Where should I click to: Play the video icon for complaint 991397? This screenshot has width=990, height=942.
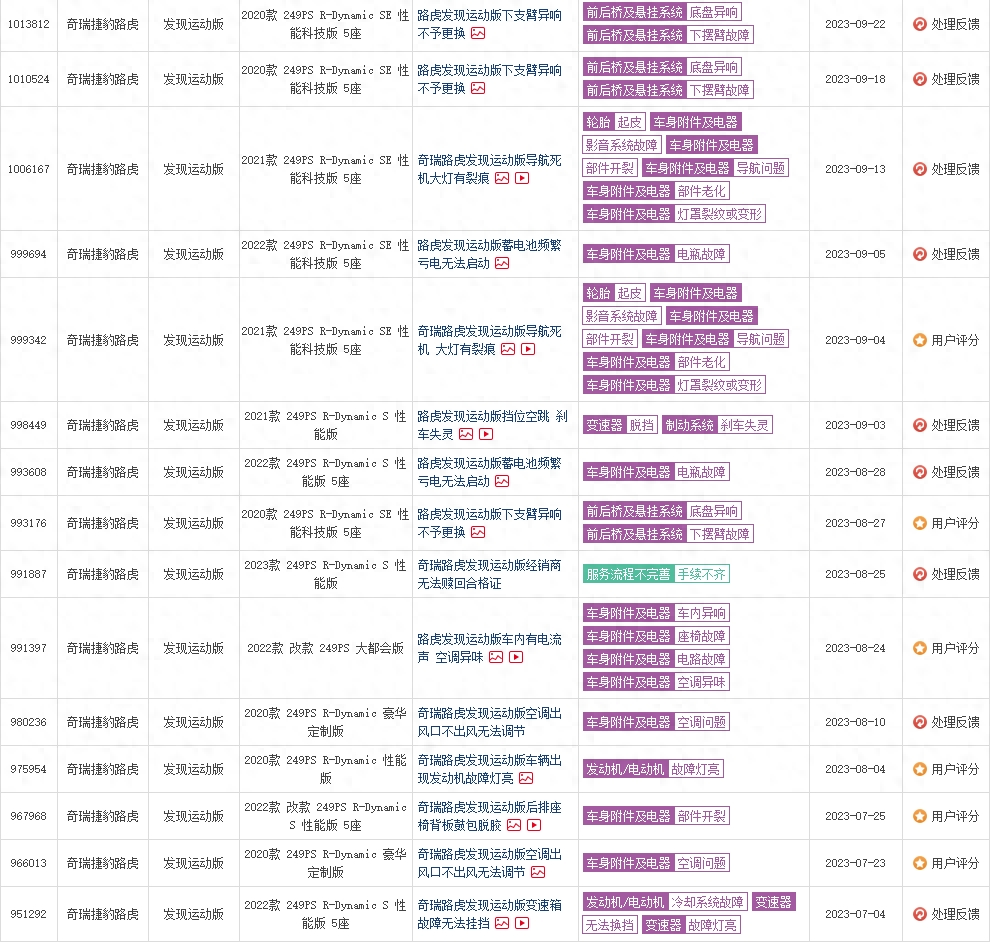[x=516, y=657]
